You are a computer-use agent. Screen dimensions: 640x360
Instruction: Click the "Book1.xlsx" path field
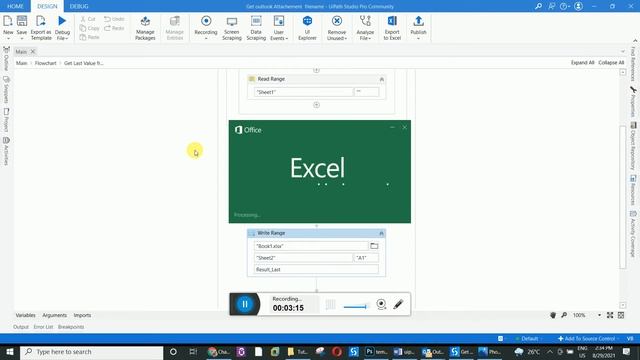pyautogui.click(x=311, y=246)
